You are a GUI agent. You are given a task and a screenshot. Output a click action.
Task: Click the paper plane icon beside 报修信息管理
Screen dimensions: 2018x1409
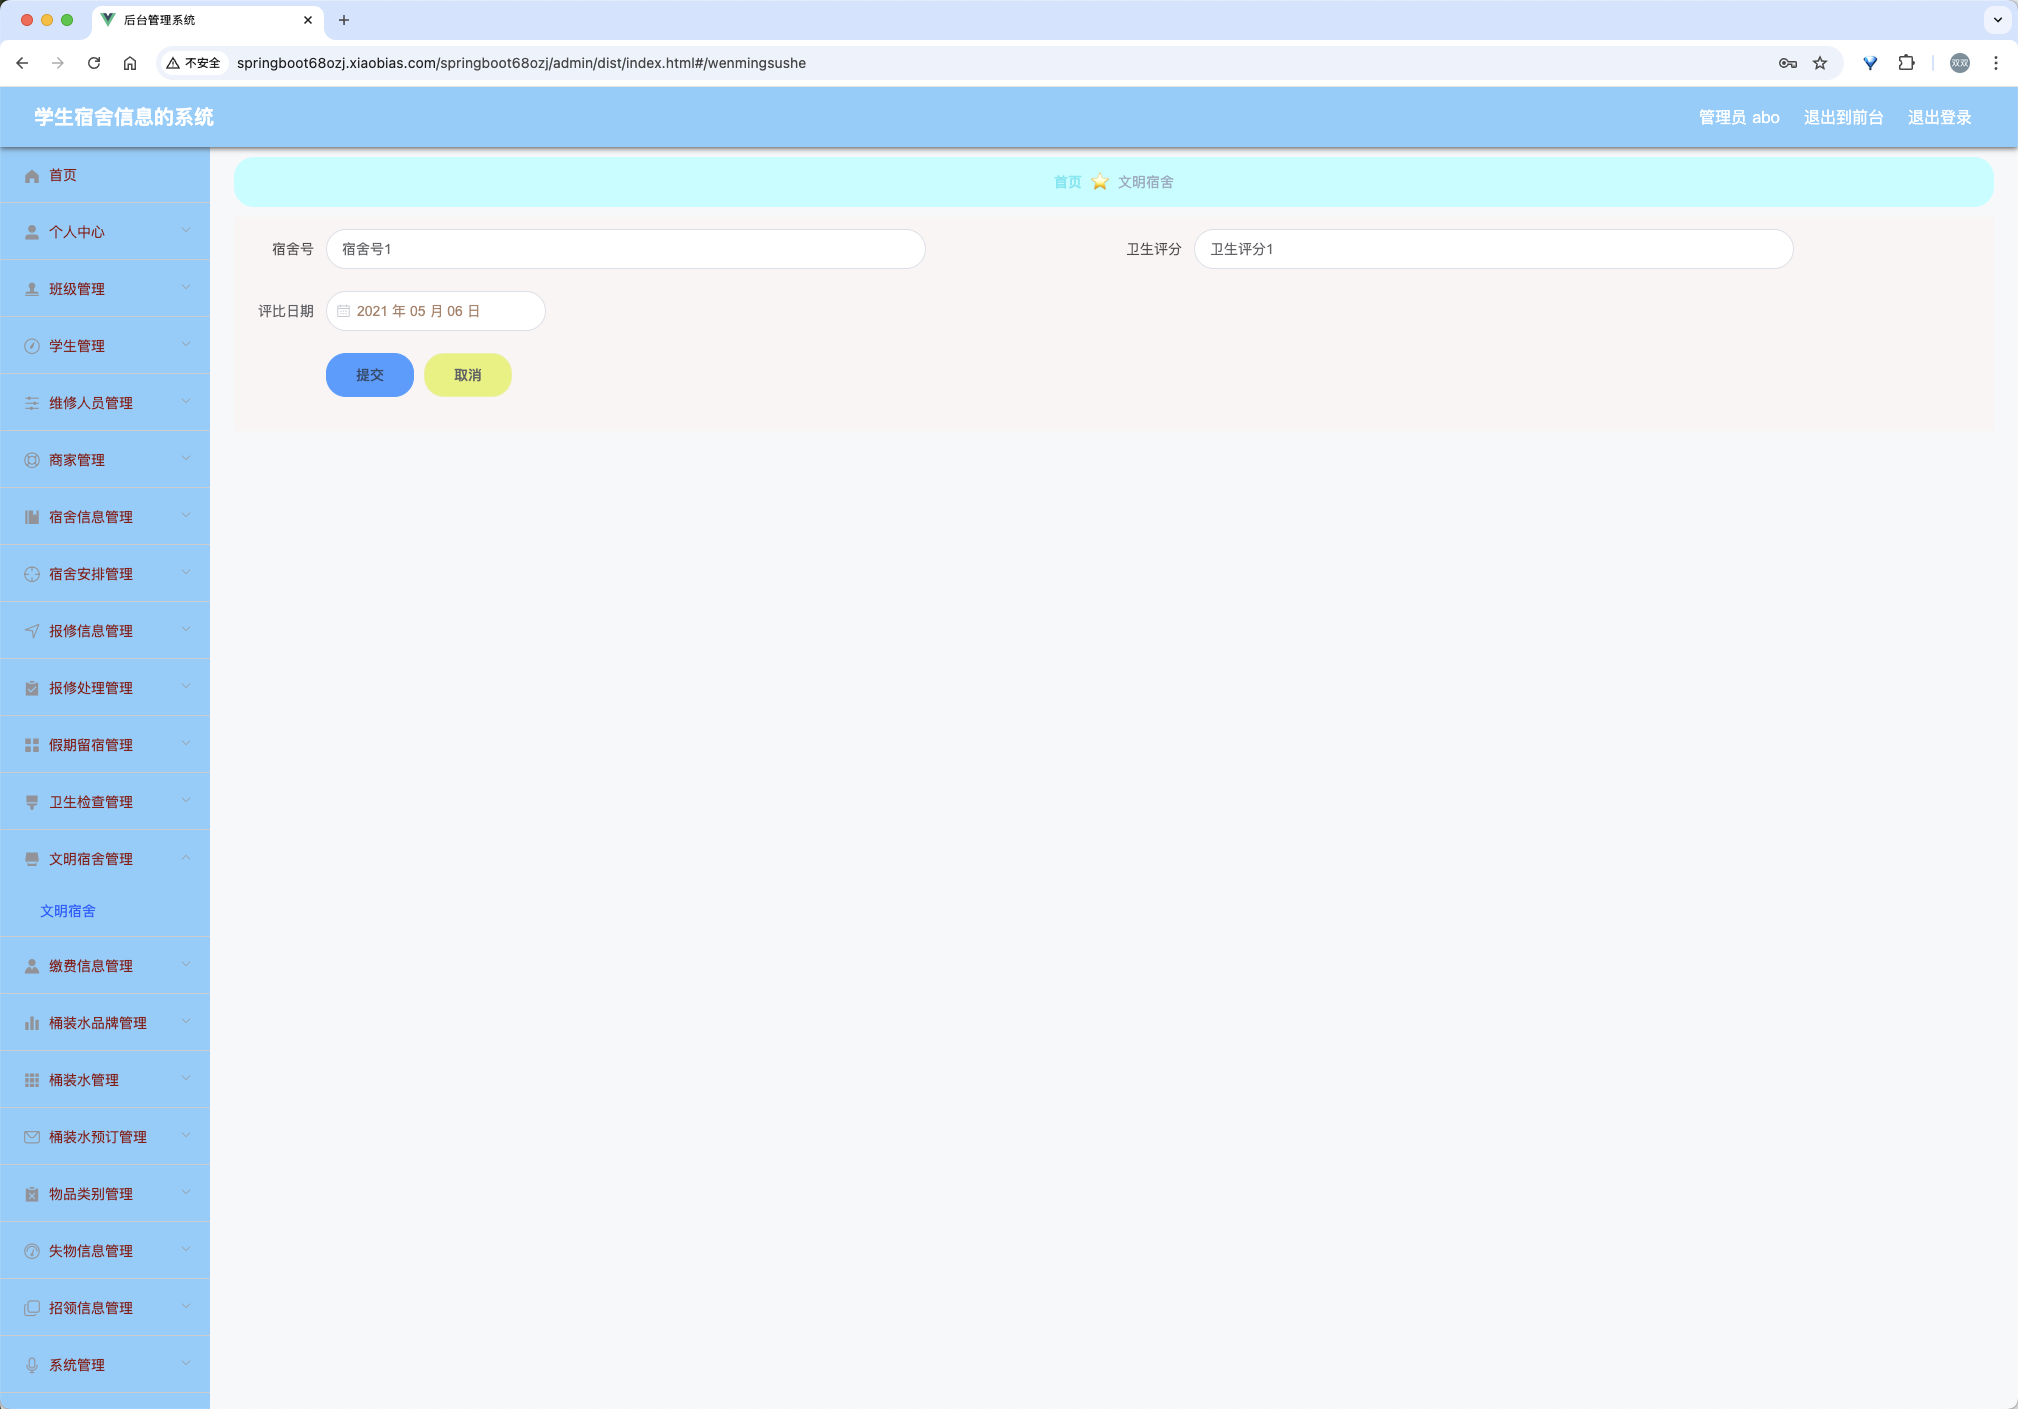[x=32, y=632]
